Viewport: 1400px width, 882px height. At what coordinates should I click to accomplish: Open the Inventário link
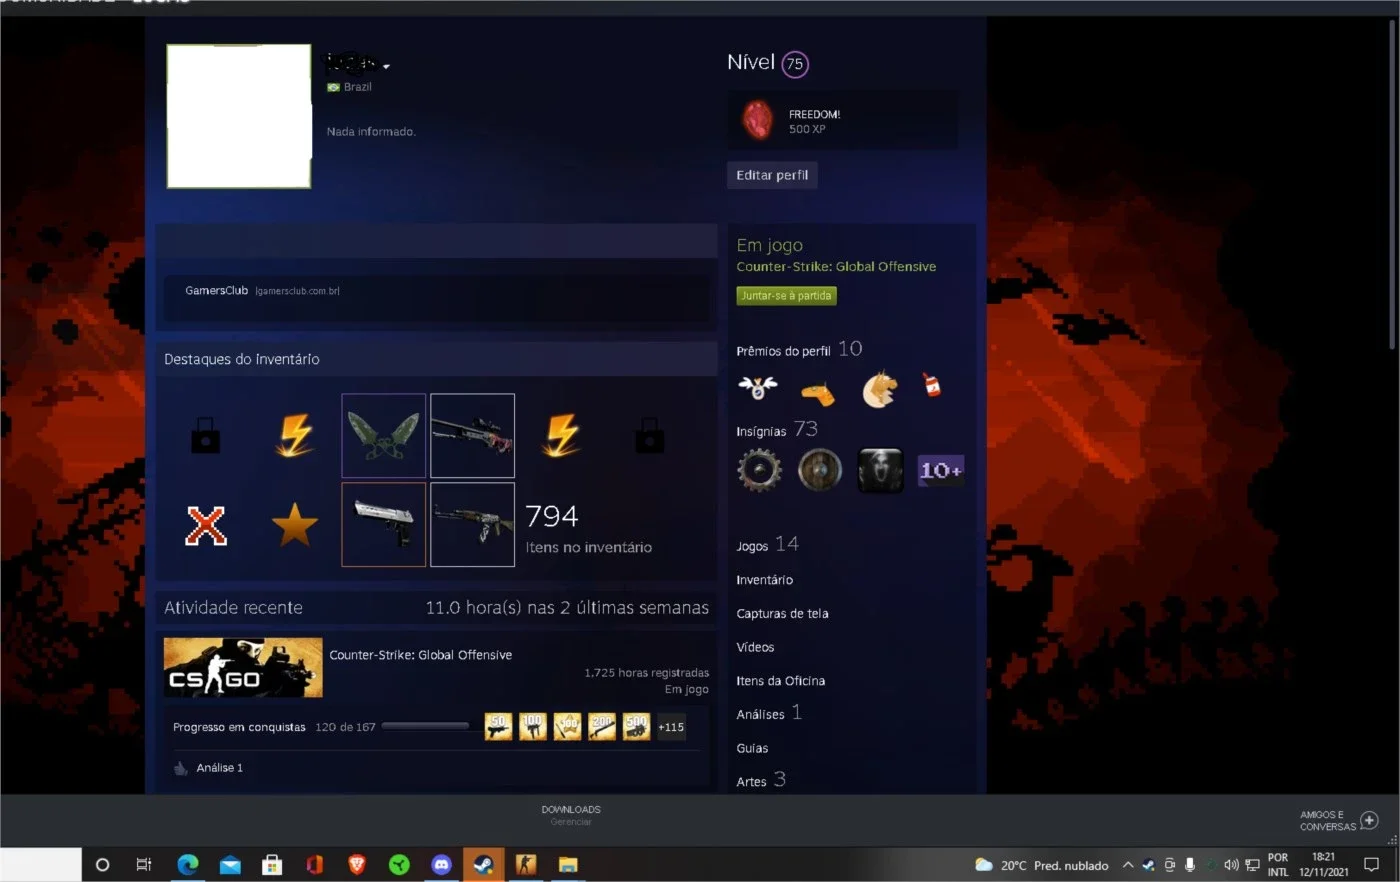[x=765, y=580]
